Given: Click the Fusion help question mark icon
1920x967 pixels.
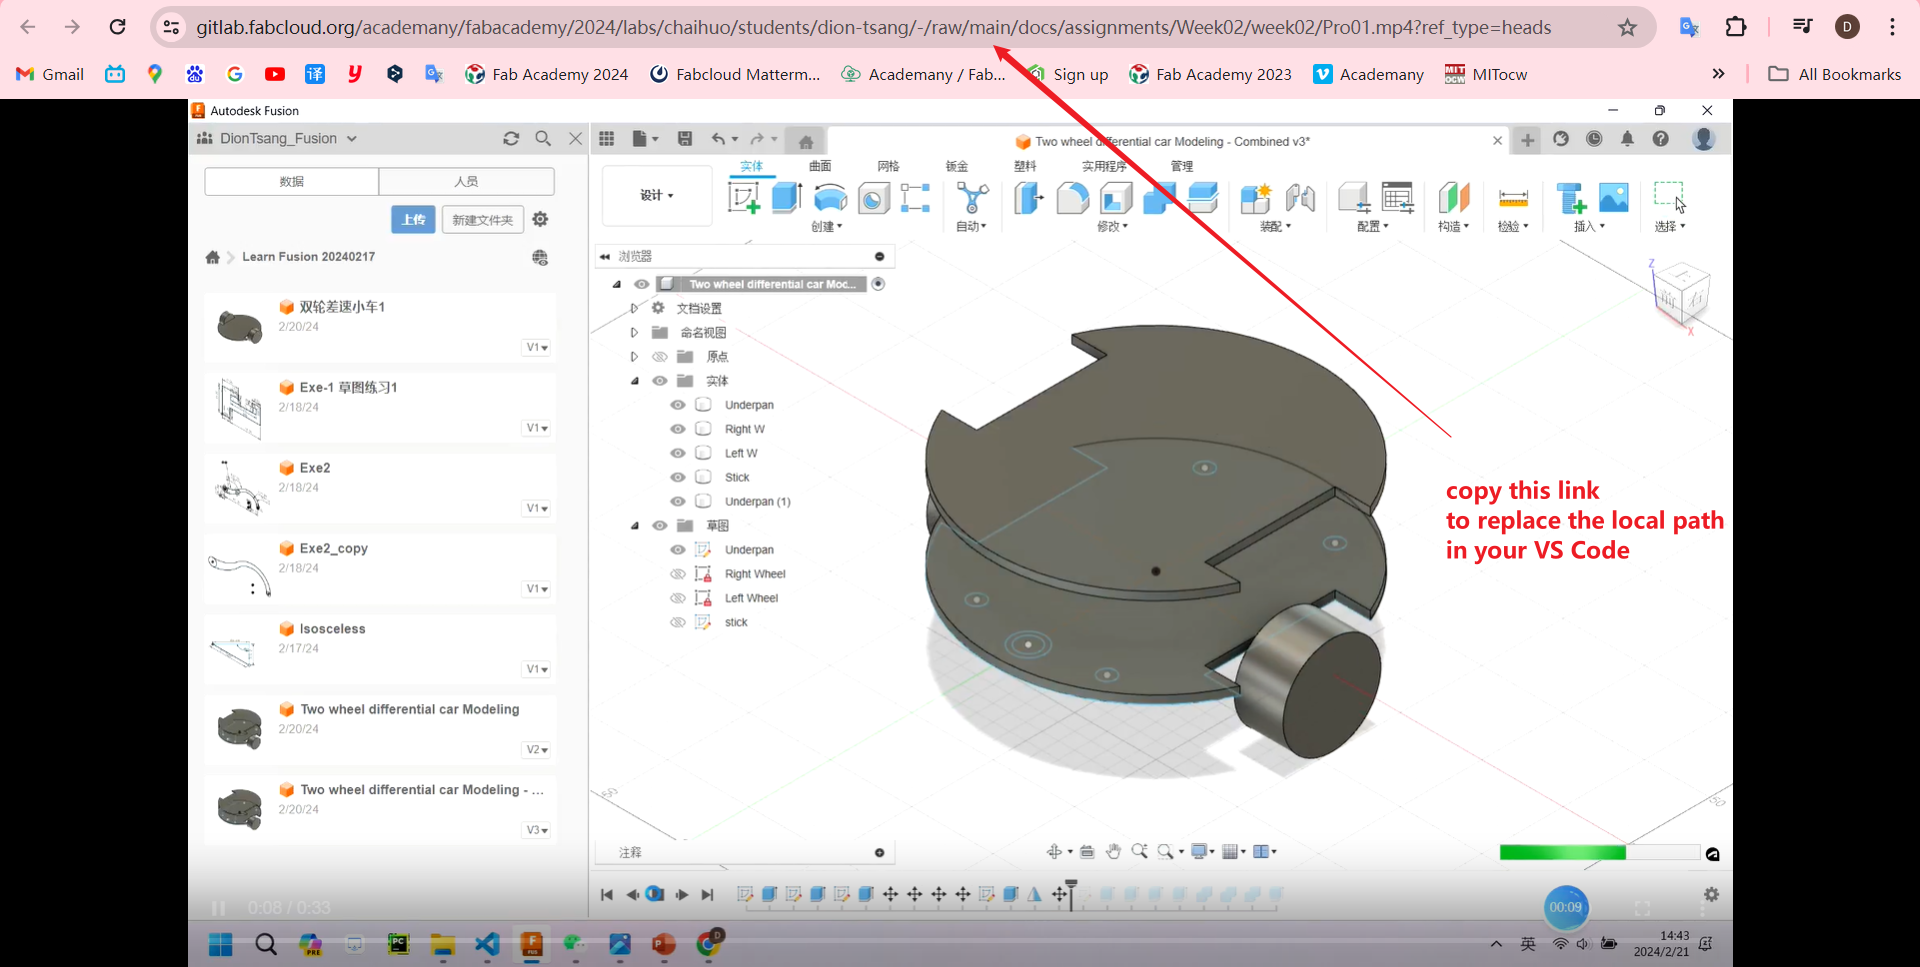Looking at the screenshot, I should [x=1660, y=139].
